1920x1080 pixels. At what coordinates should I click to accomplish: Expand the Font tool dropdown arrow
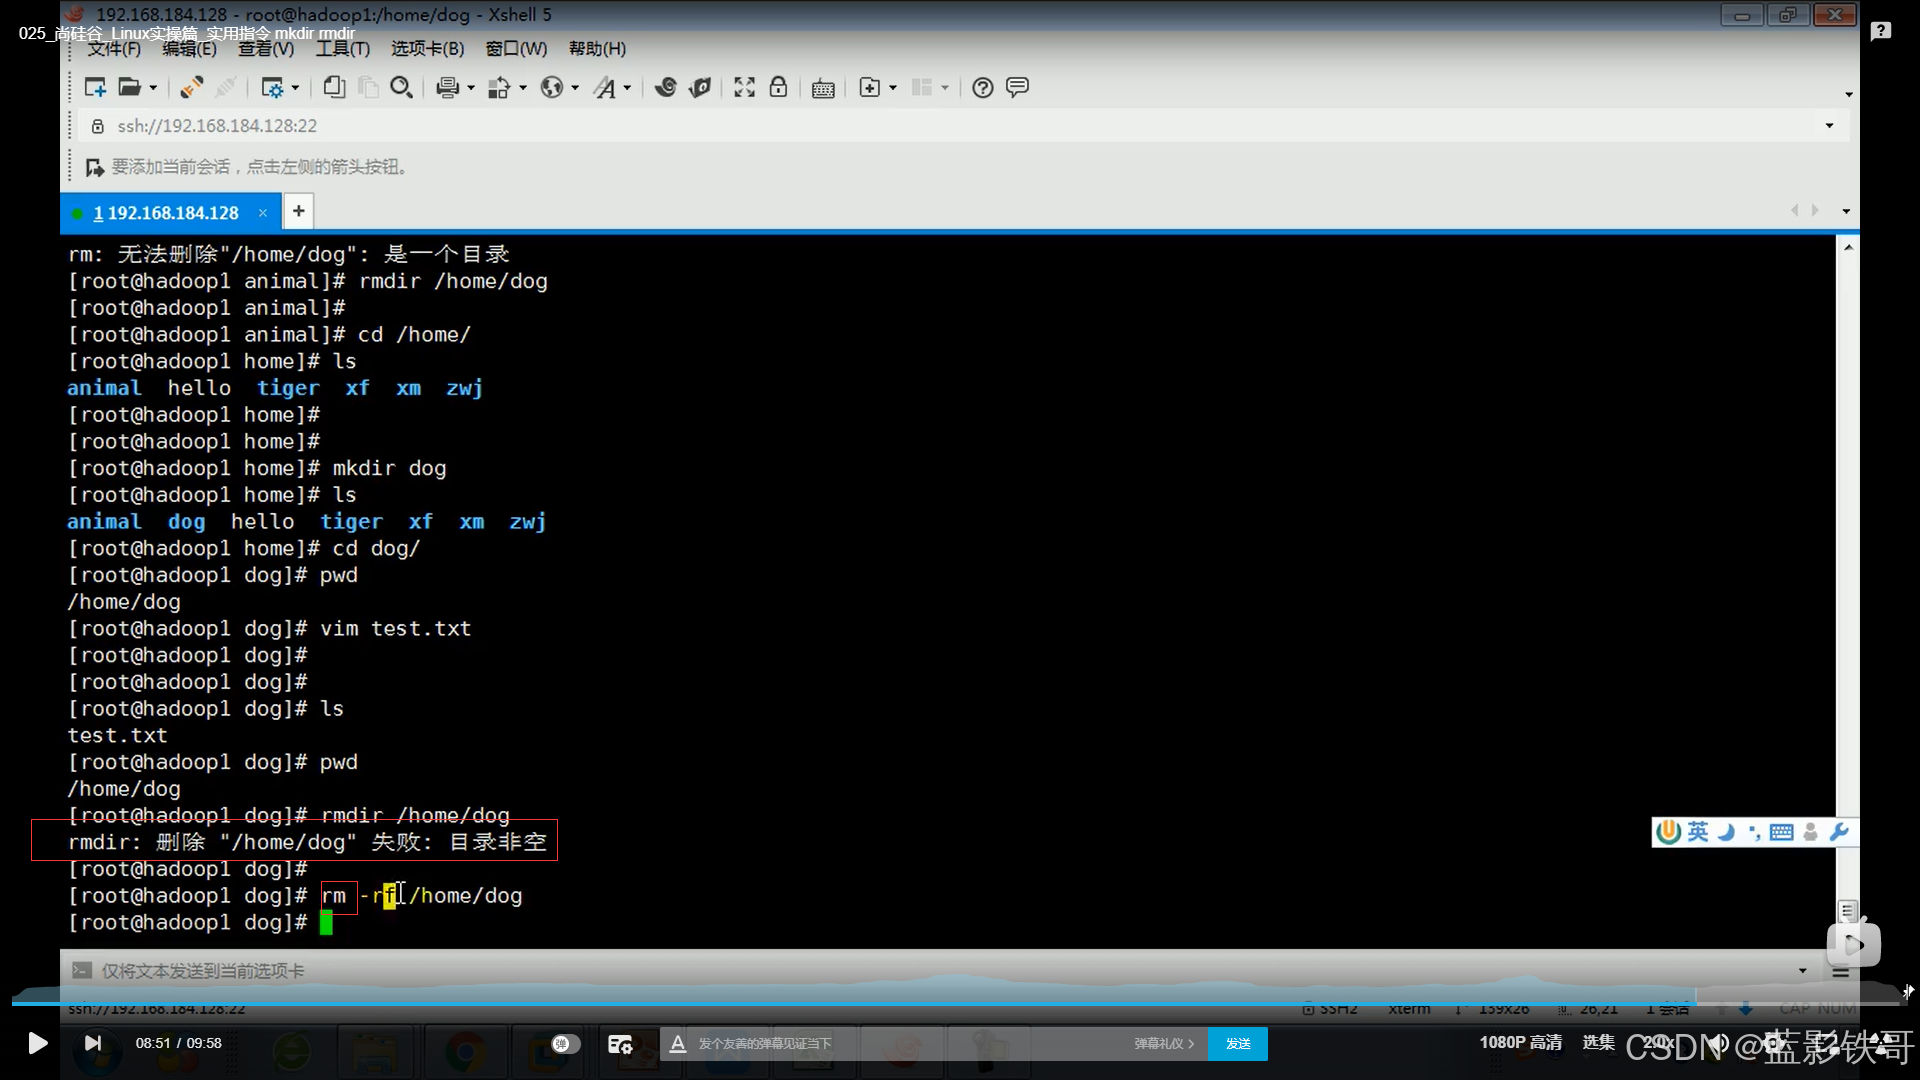coord(627,88)
